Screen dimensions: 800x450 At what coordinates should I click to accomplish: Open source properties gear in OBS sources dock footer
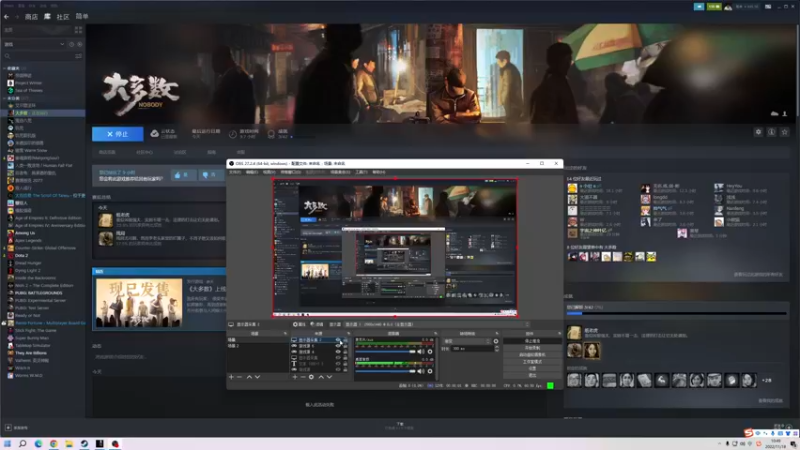(x=311, y=377)
